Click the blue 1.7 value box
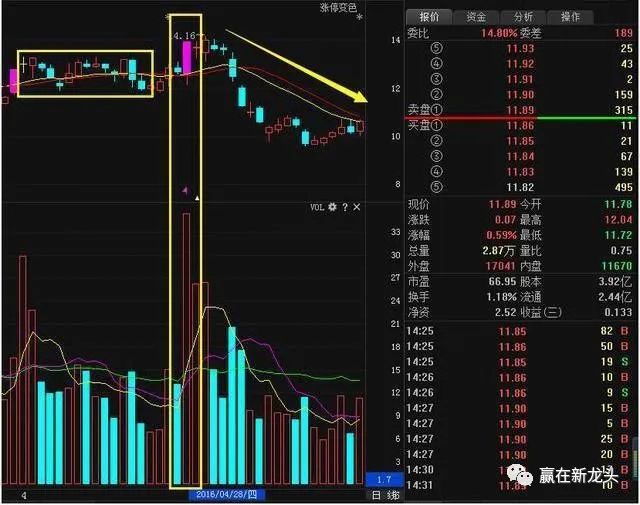This screenshot has width=640, height=505. (x=384, y=479)
